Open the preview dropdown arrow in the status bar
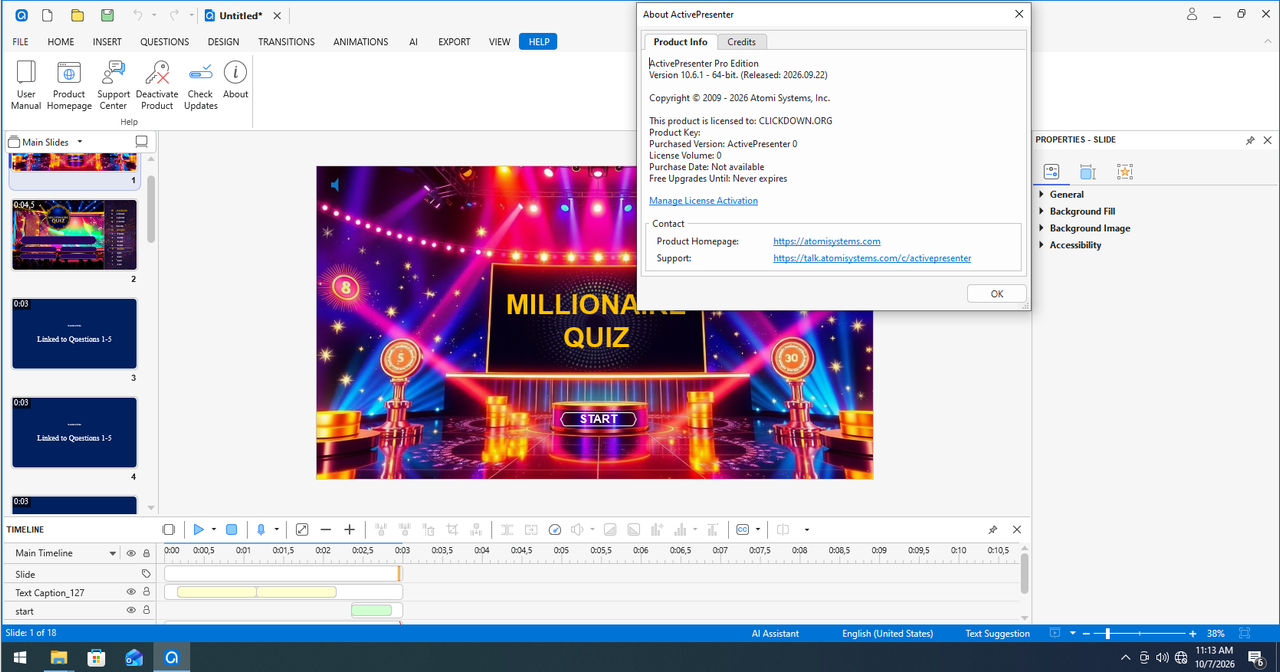The height and width of the screenshot is (672, 1280). pos(1073,633)
